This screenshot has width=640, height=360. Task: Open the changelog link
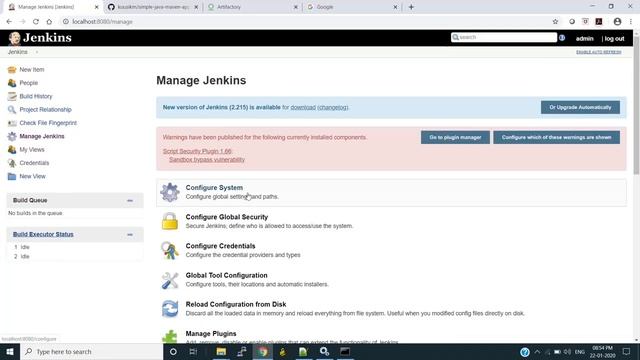coord(333,107)
